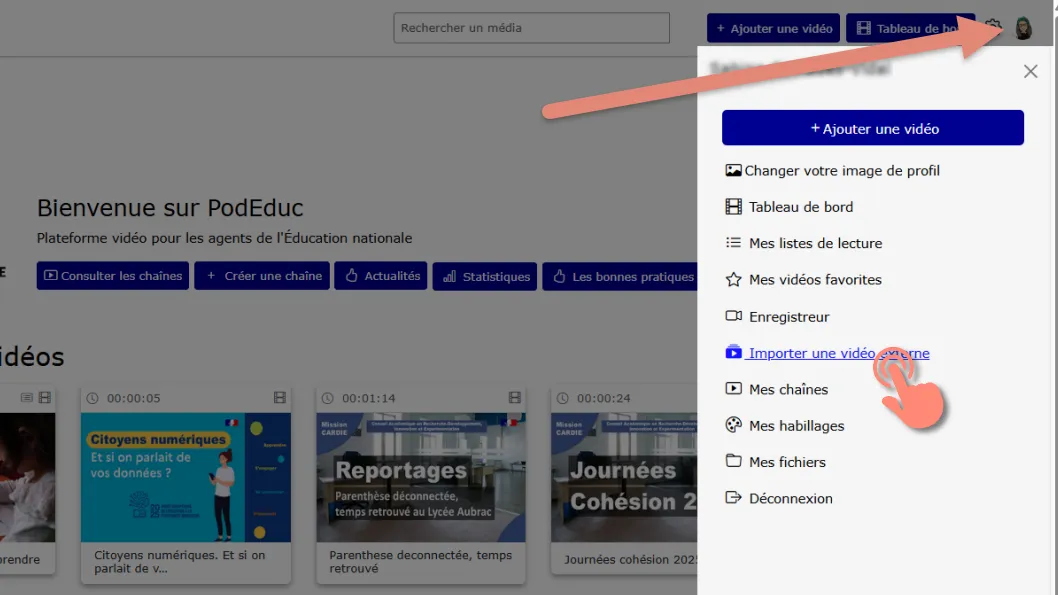
Task: Click the film icon beside Tableau de bord
Action: [x=733, y=206]
